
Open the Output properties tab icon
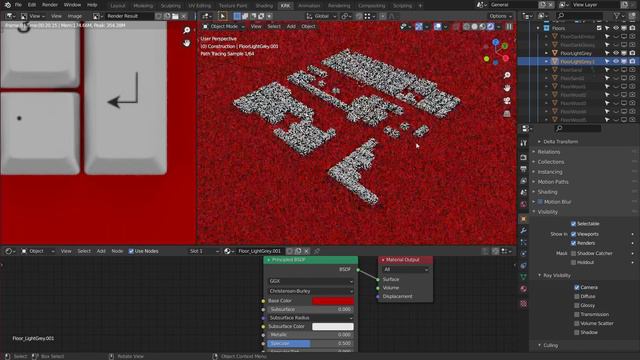[524, 169]
